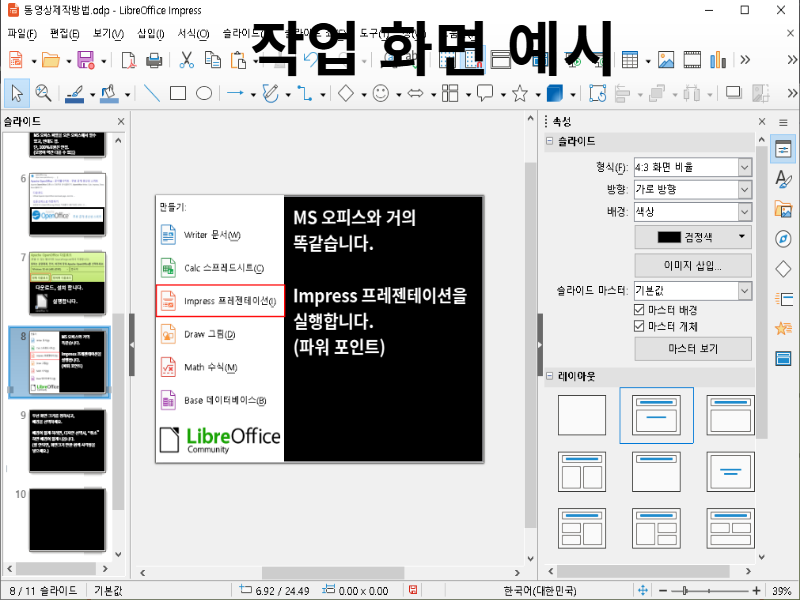Toggle the 마스터 배경 checkbox
The width and height of the screenshot is (800, 600).
(x=639, y=310)
